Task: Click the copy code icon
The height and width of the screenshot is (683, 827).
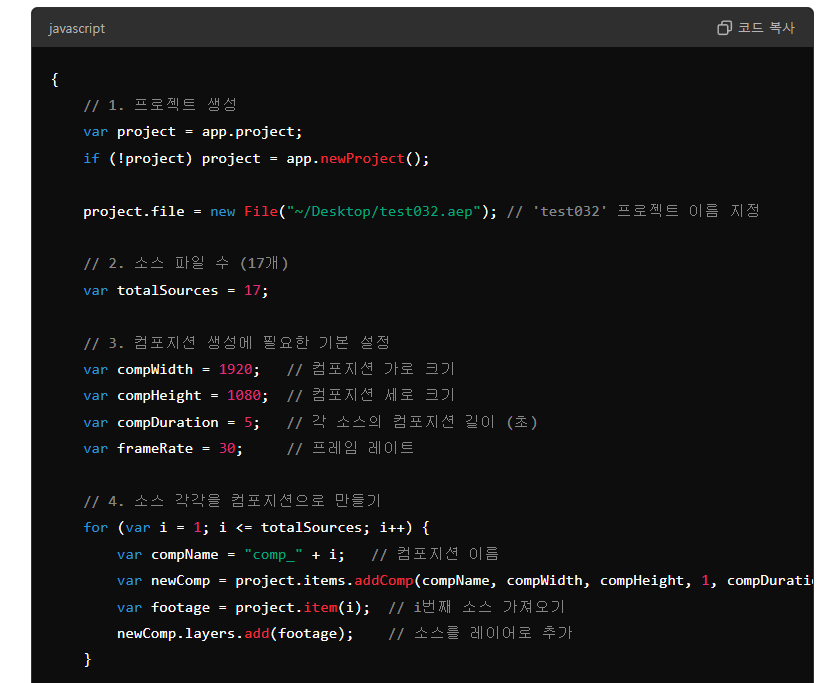Action: pyautogui.click(x=724, y=28)
